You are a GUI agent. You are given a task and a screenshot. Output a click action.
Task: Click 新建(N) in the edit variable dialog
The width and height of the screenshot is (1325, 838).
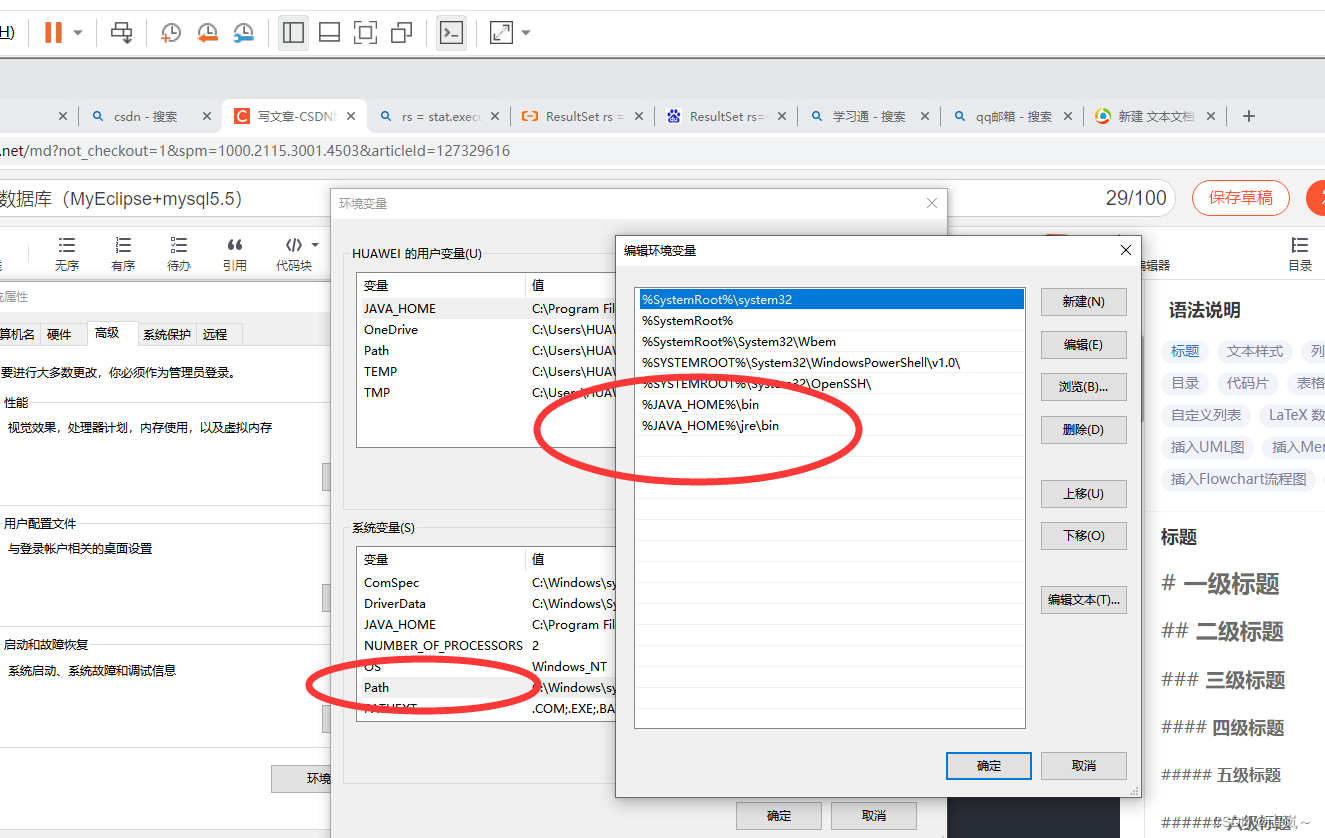click(x=1083, y=301)
